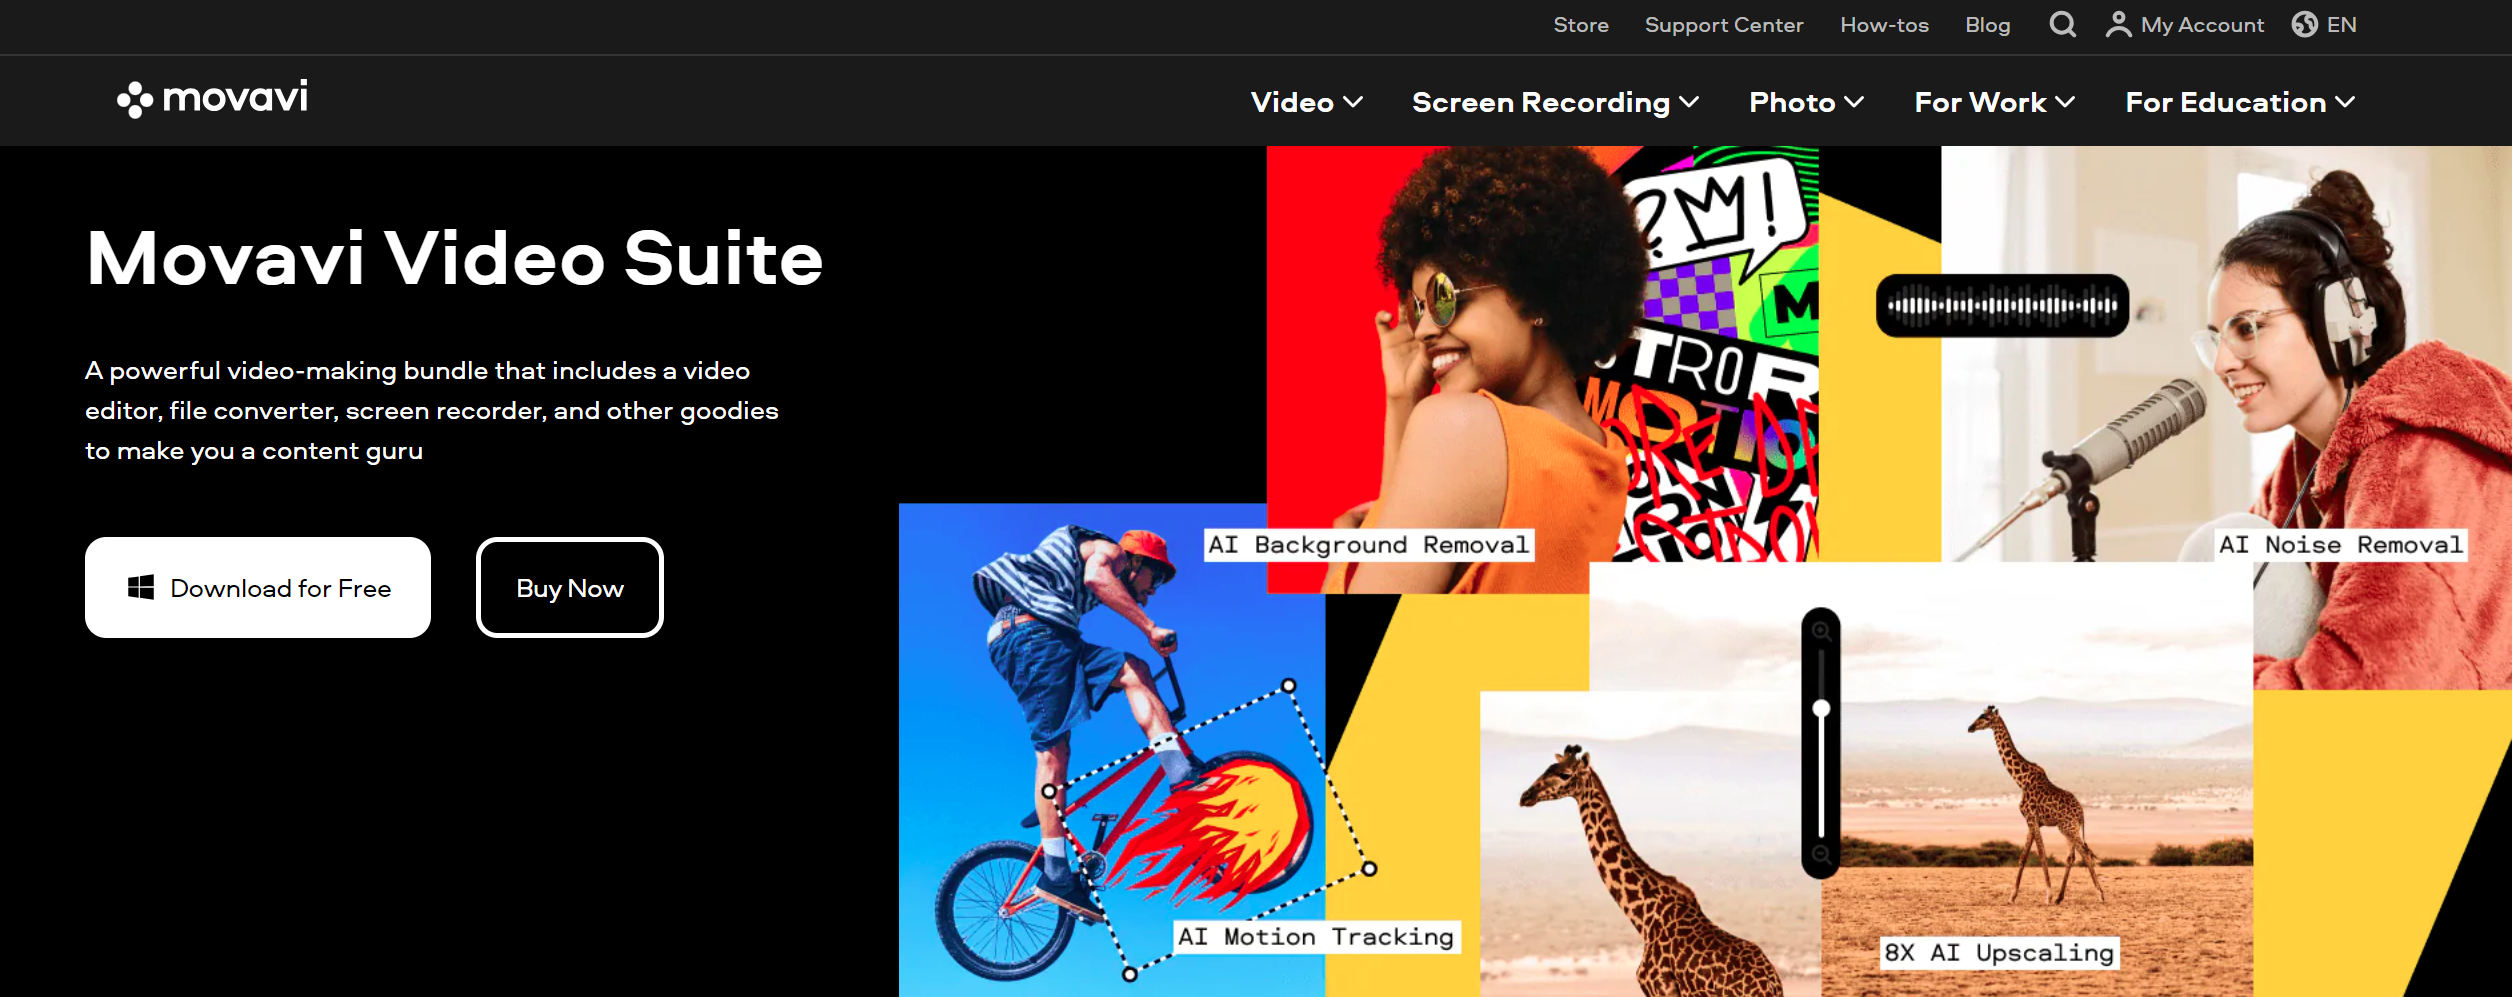The image size is (2512, 997).
Task: Click the 8X AI Upscaling label
Action: click(2000, 953)
